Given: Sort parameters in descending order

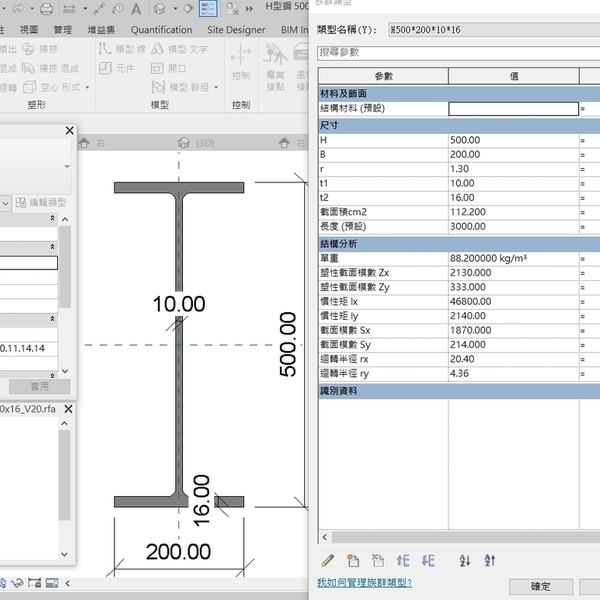Looking at the screenshot, I should [x=489, y=560].
